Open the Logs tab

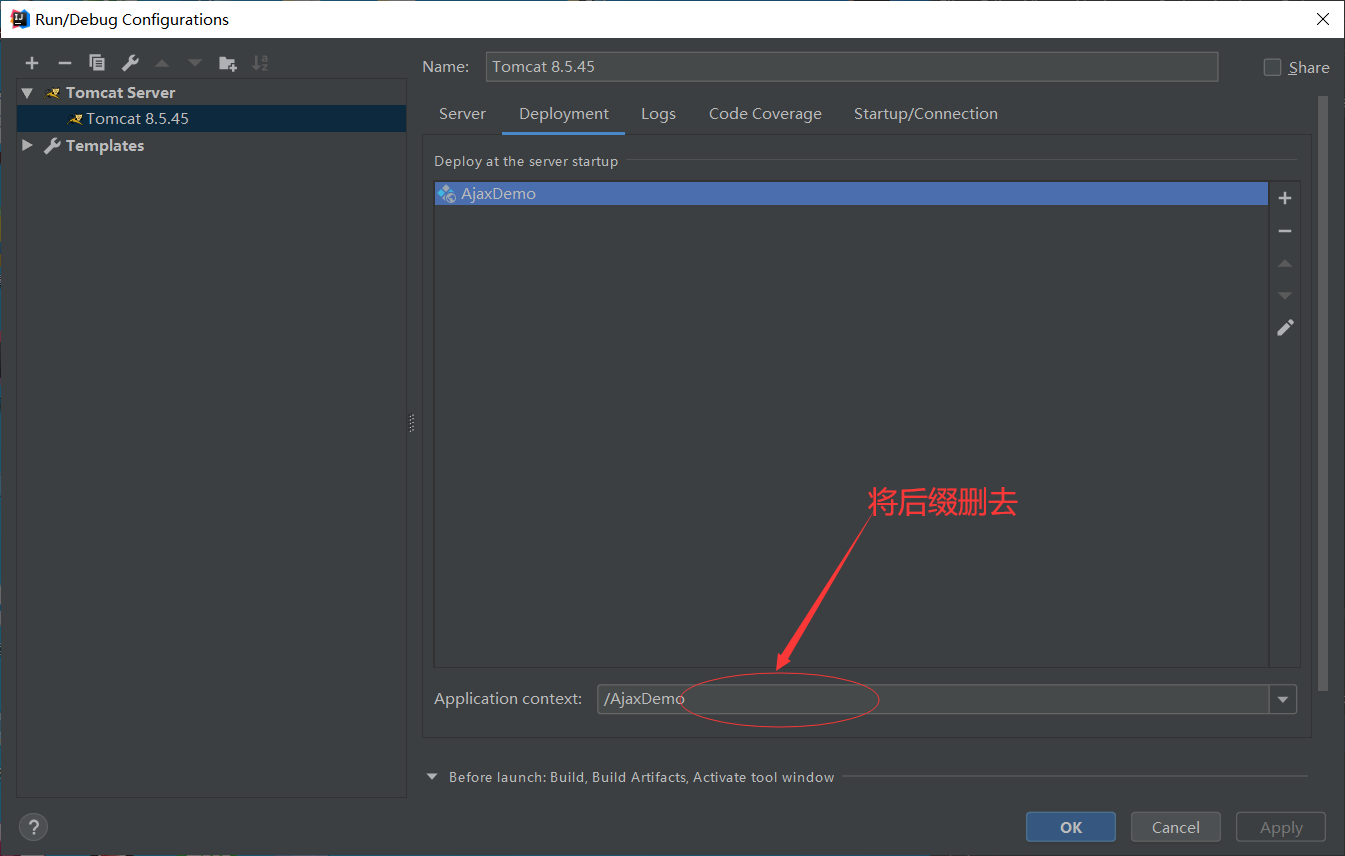tap(658, 114)
